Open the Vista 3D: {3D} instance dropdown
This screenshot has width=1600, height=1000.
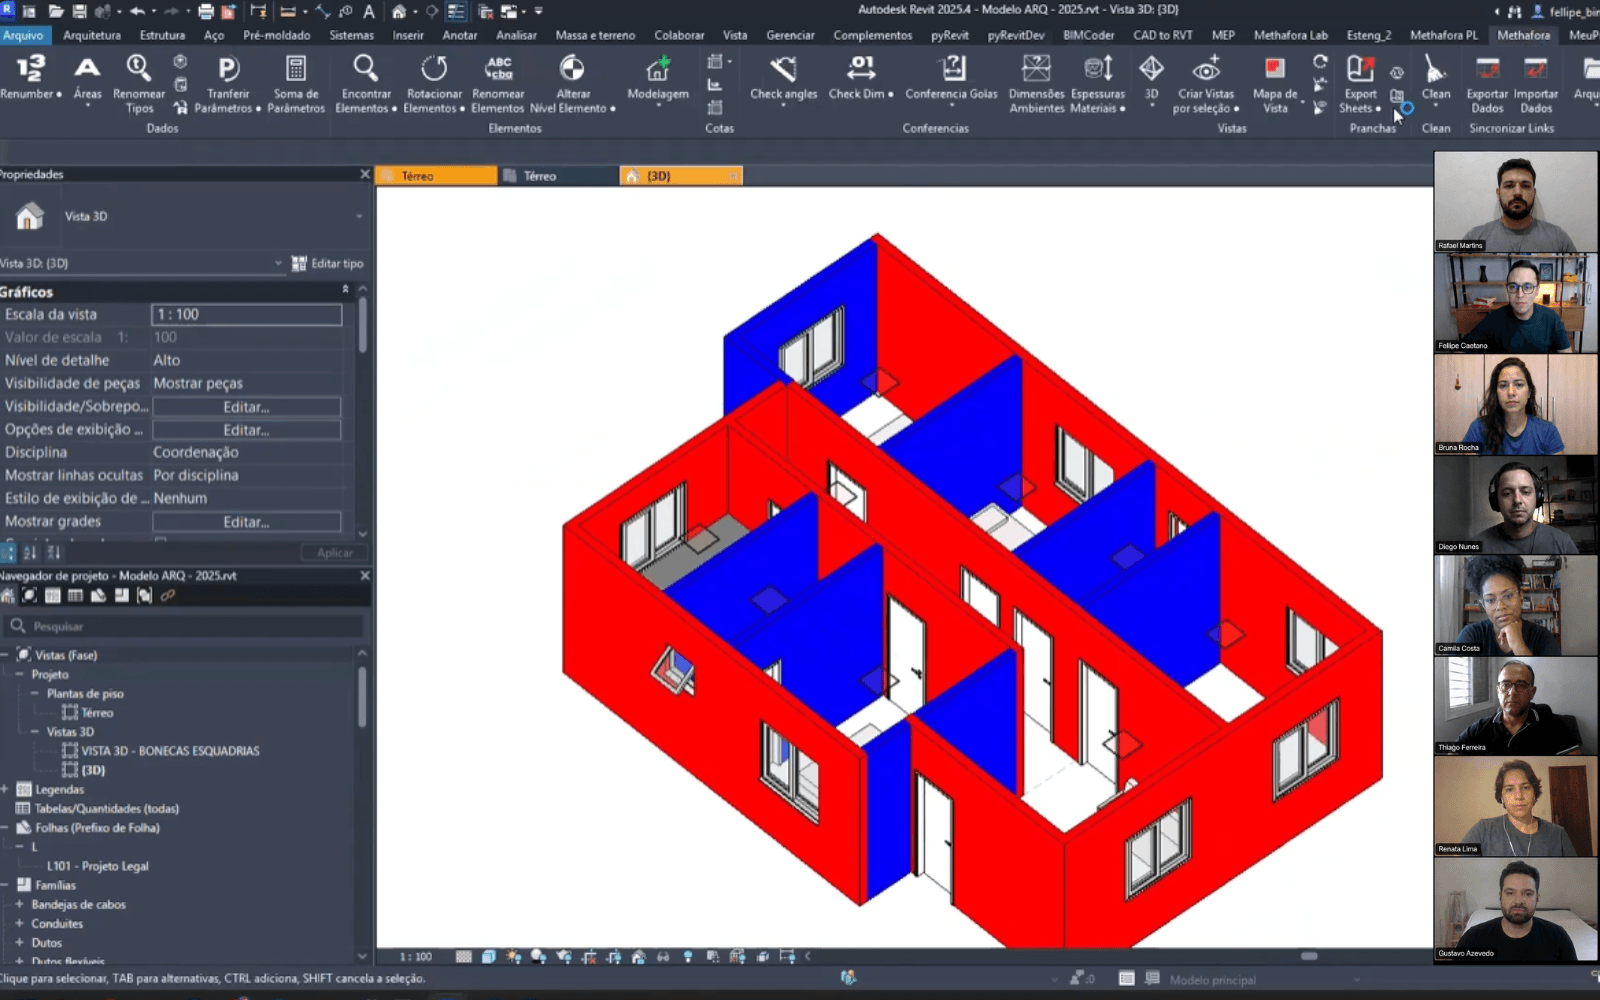click(279, 263)
